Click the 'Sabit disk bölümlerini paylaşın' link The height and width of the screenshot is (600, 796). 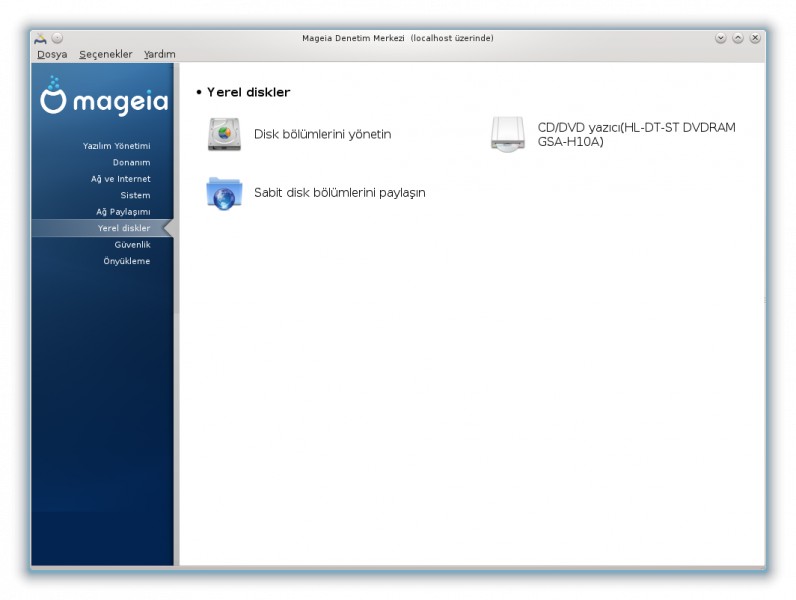coord(340,192)
